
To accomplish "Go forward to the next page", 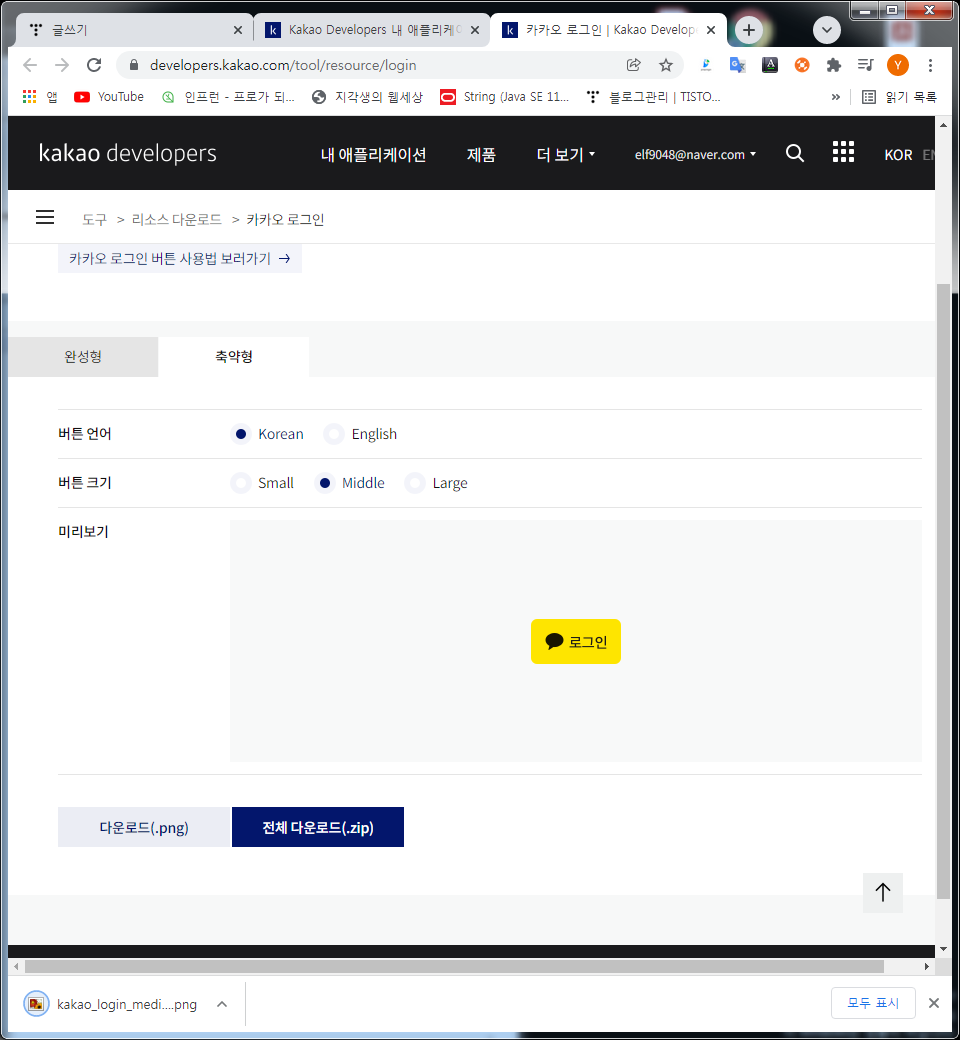I will tap(62, 65).
